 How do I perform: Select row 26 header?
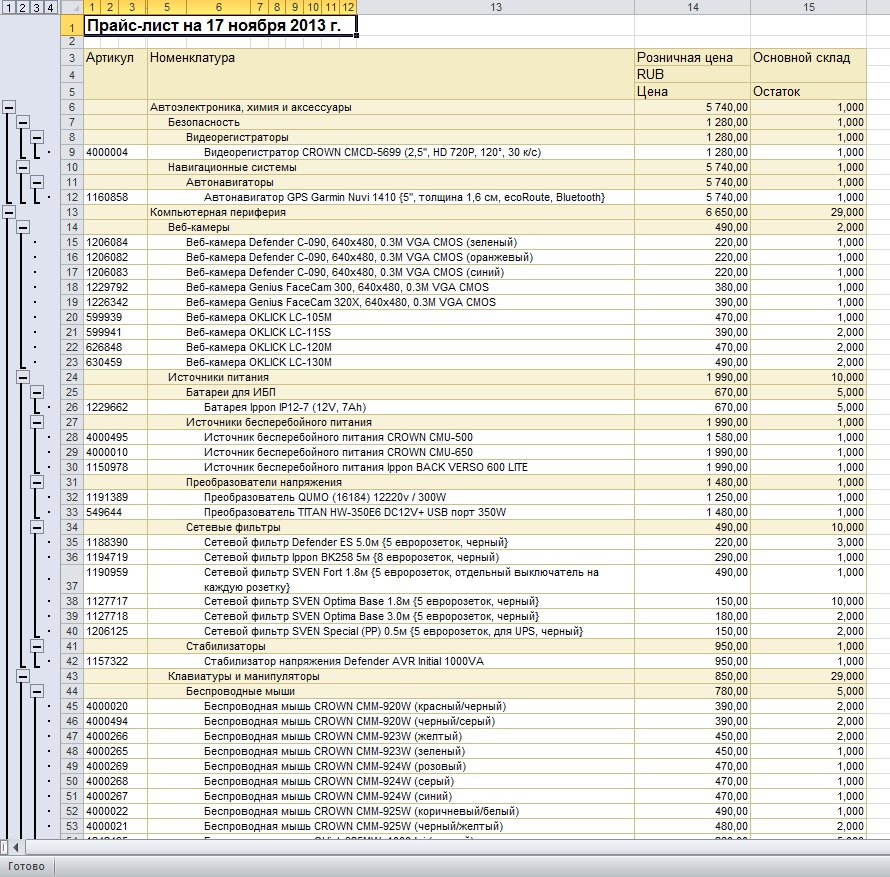coord(72,407)
